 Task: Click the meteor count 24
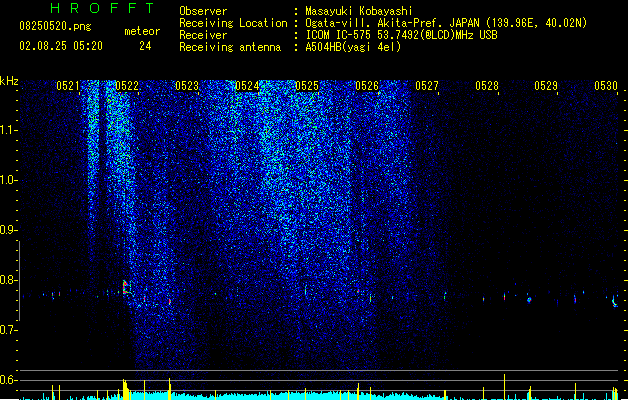145,46
